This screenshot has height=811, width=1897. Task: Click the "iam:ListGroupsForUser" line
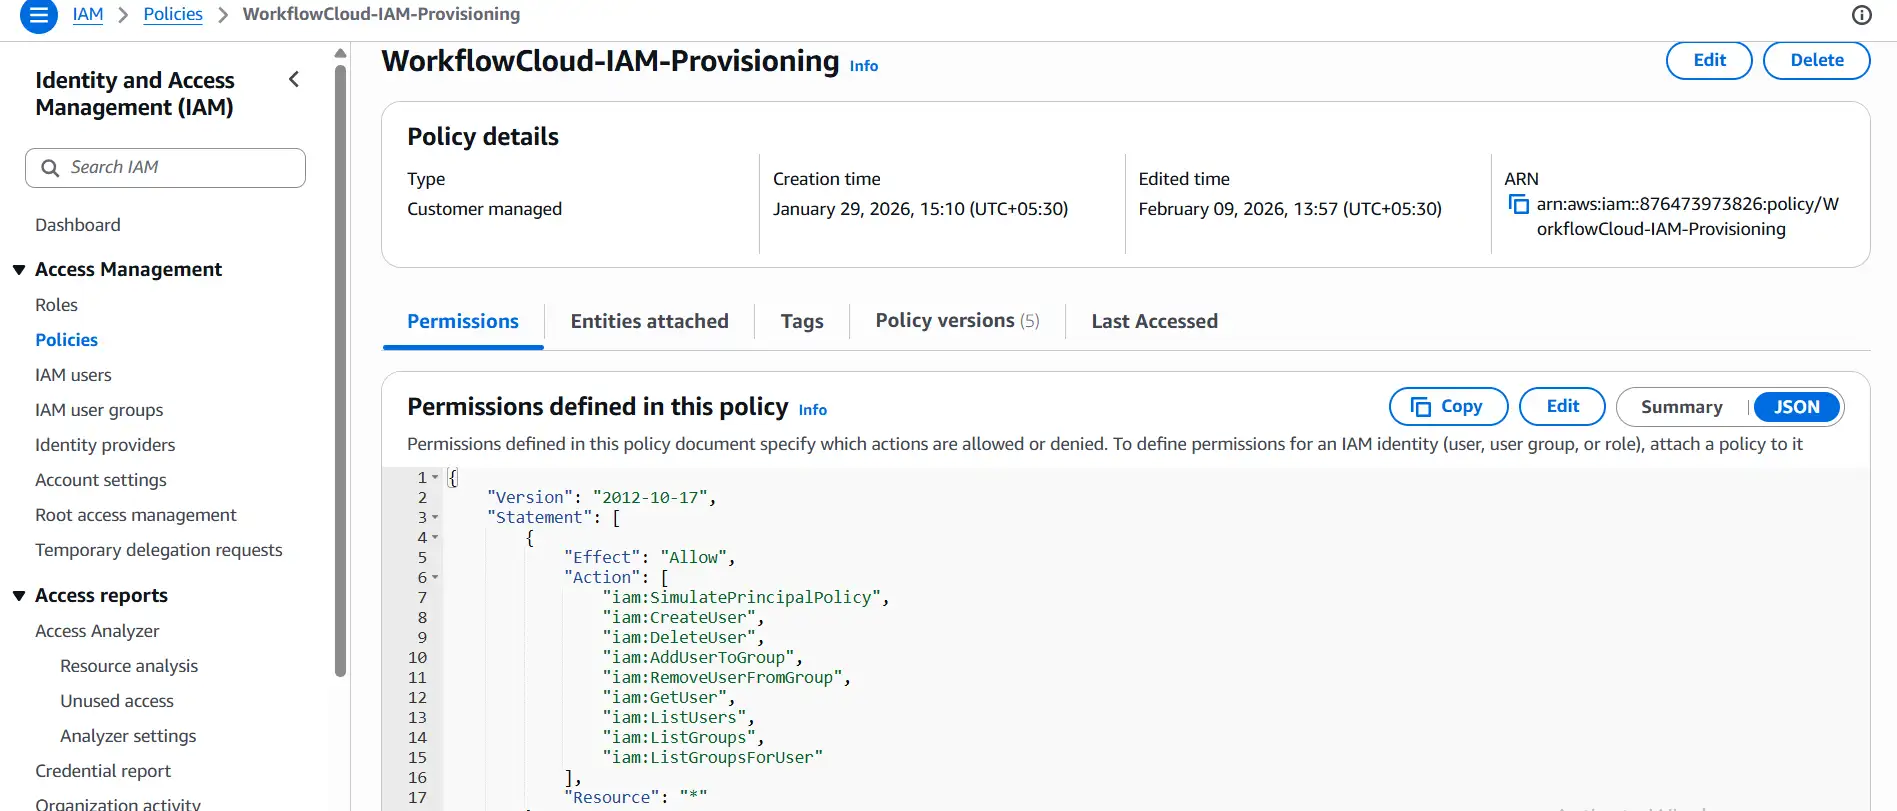click(x=712, y=757)
